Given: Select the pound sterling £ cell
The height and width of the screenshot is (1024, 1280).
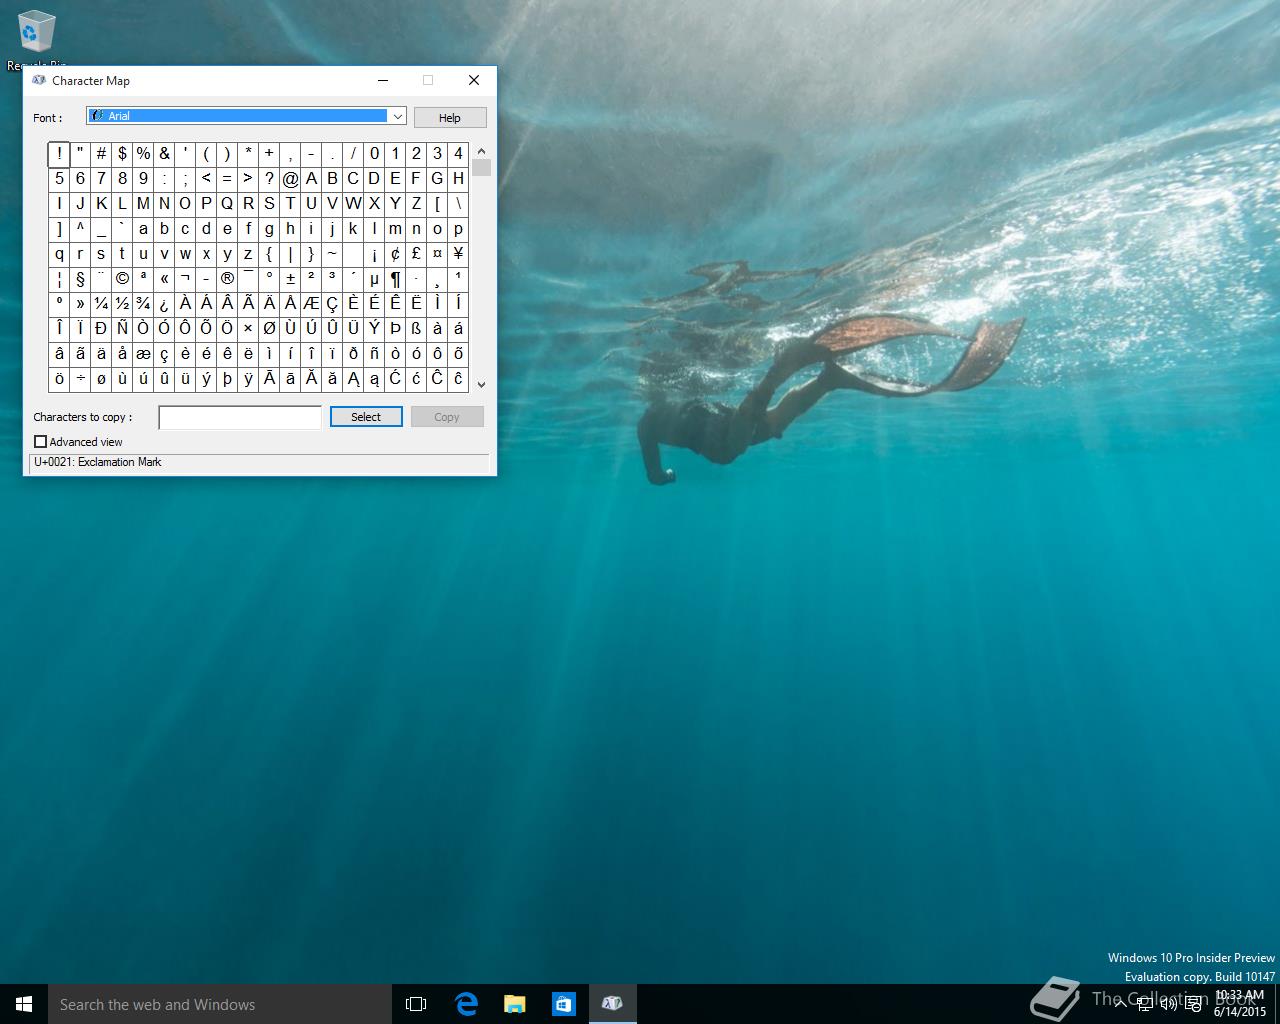Looking at the screenshot, I should (x=416, y=253).
